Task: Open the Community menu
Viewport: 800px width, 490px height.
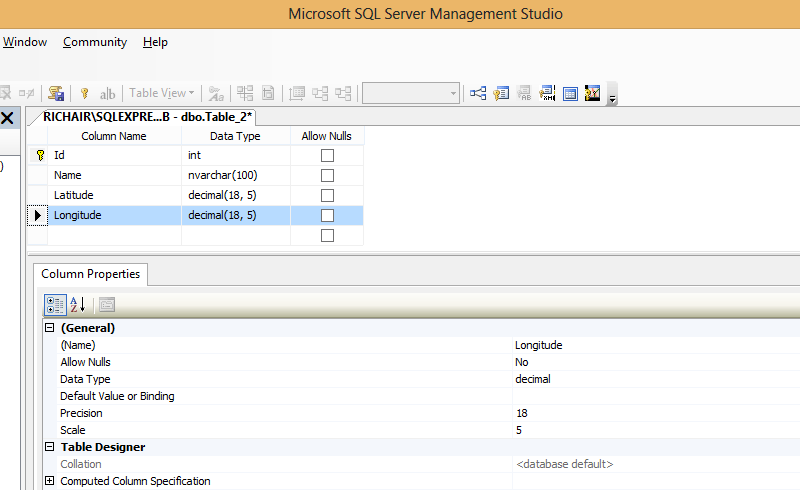Action: click(95, 42)
